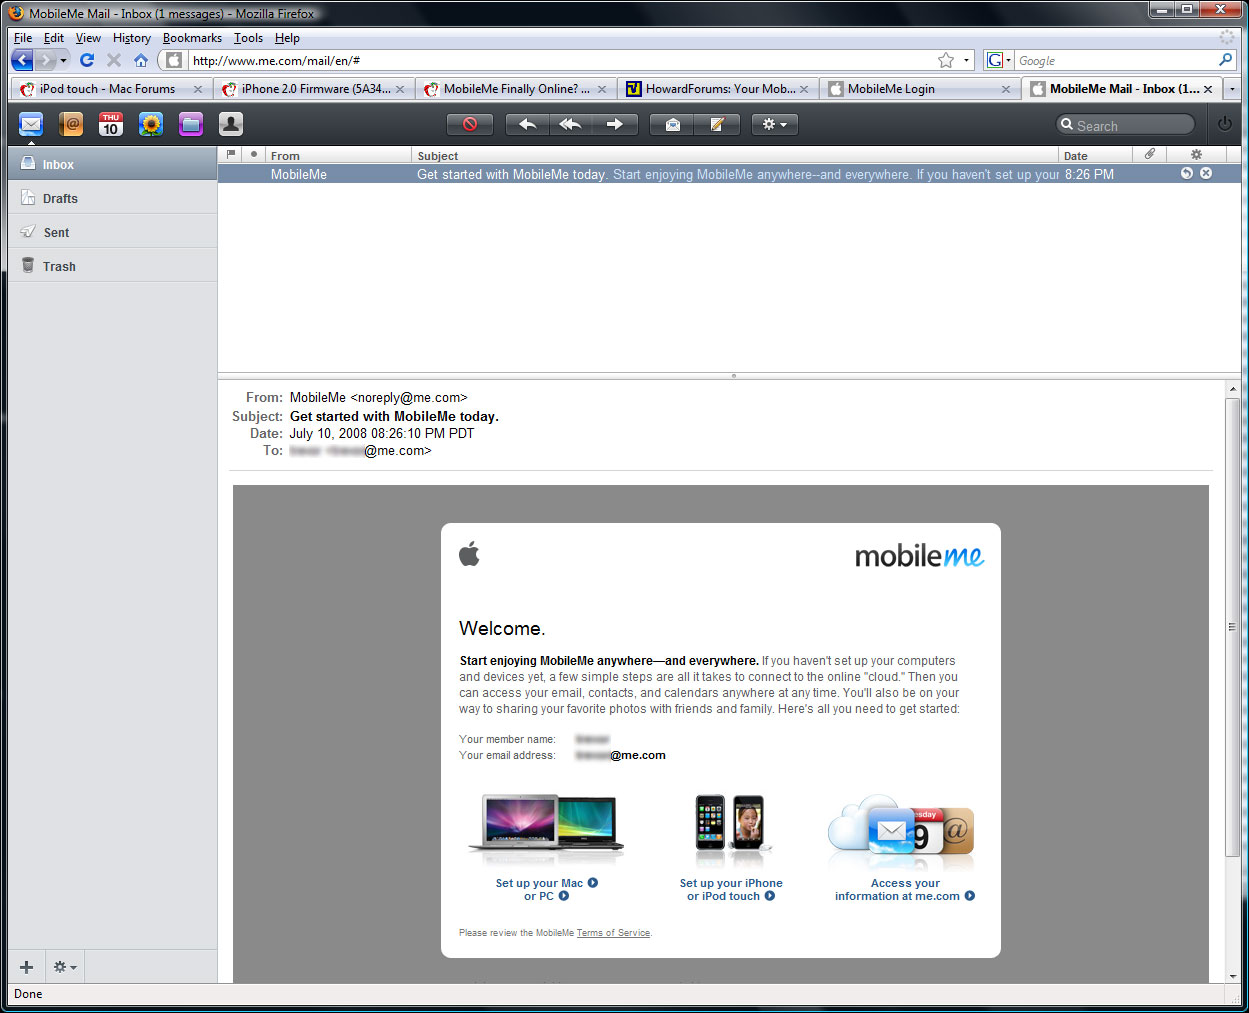Open the MobileMe iDisk folder icon
Image resolution: width=1249 pixels, height=1013 pixels.
[x=191, y=124]
